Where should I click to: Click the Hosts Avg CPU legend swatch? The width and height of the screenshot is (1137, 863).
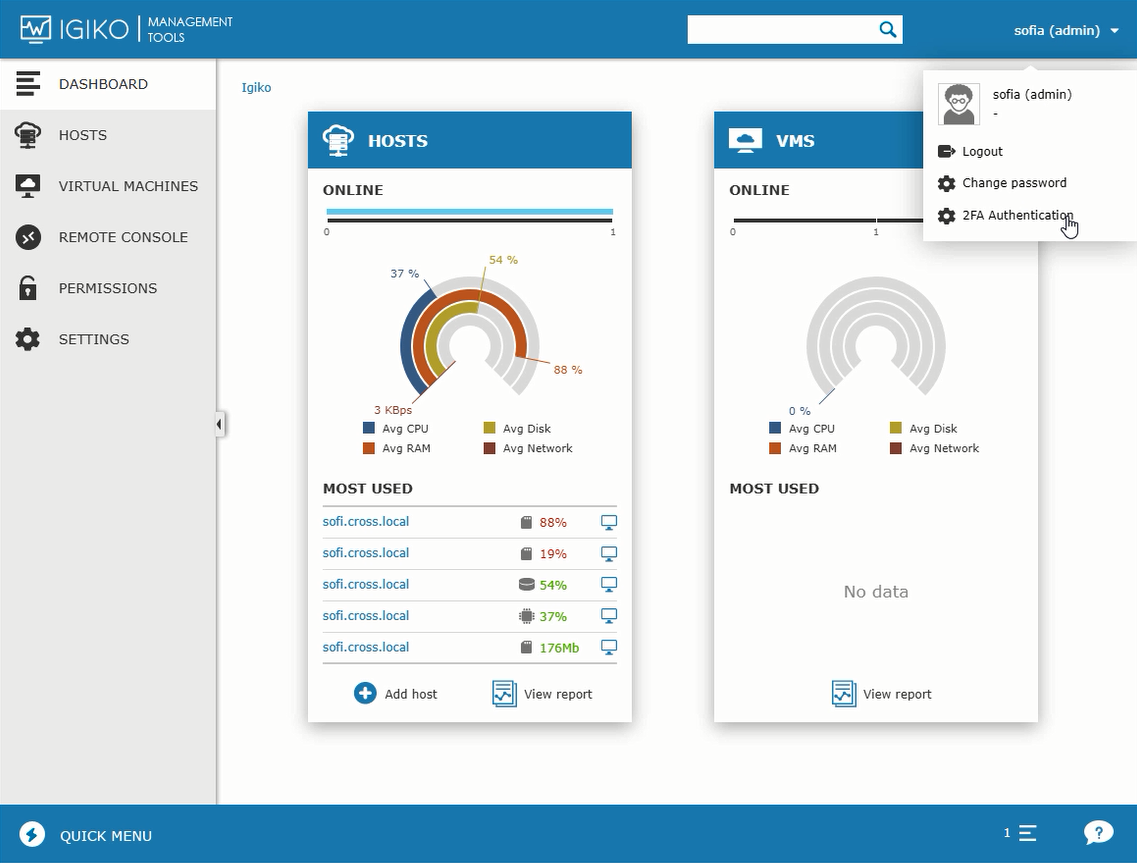369,429
